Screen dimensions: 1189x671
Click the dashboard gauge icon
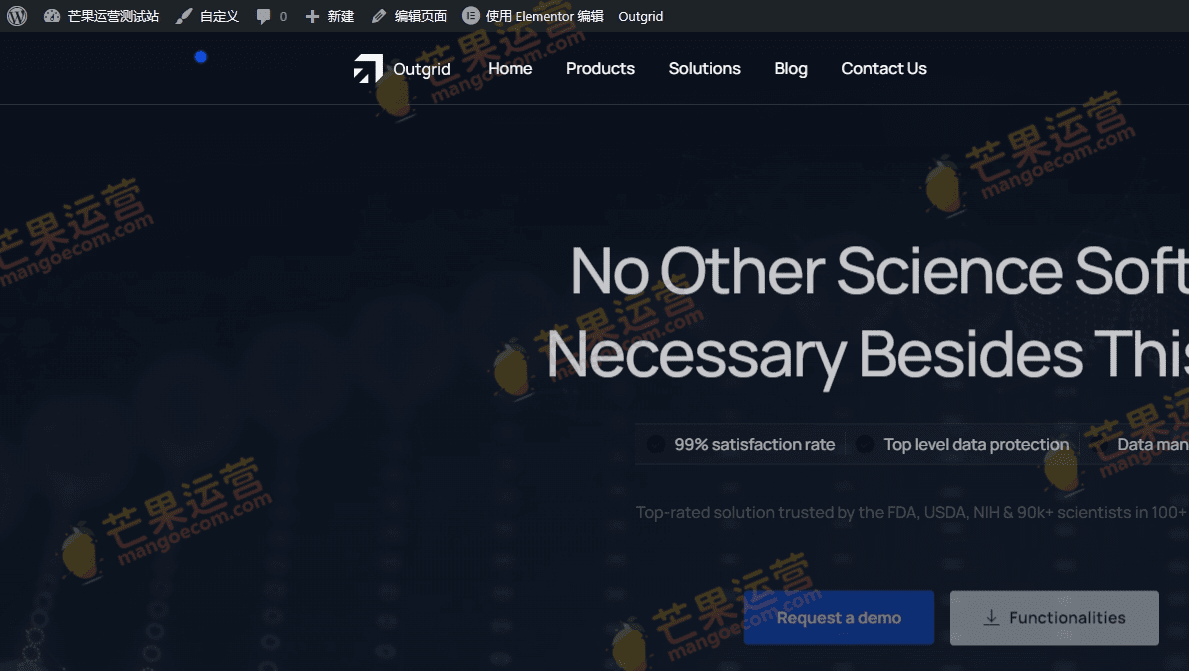point(52,16)
